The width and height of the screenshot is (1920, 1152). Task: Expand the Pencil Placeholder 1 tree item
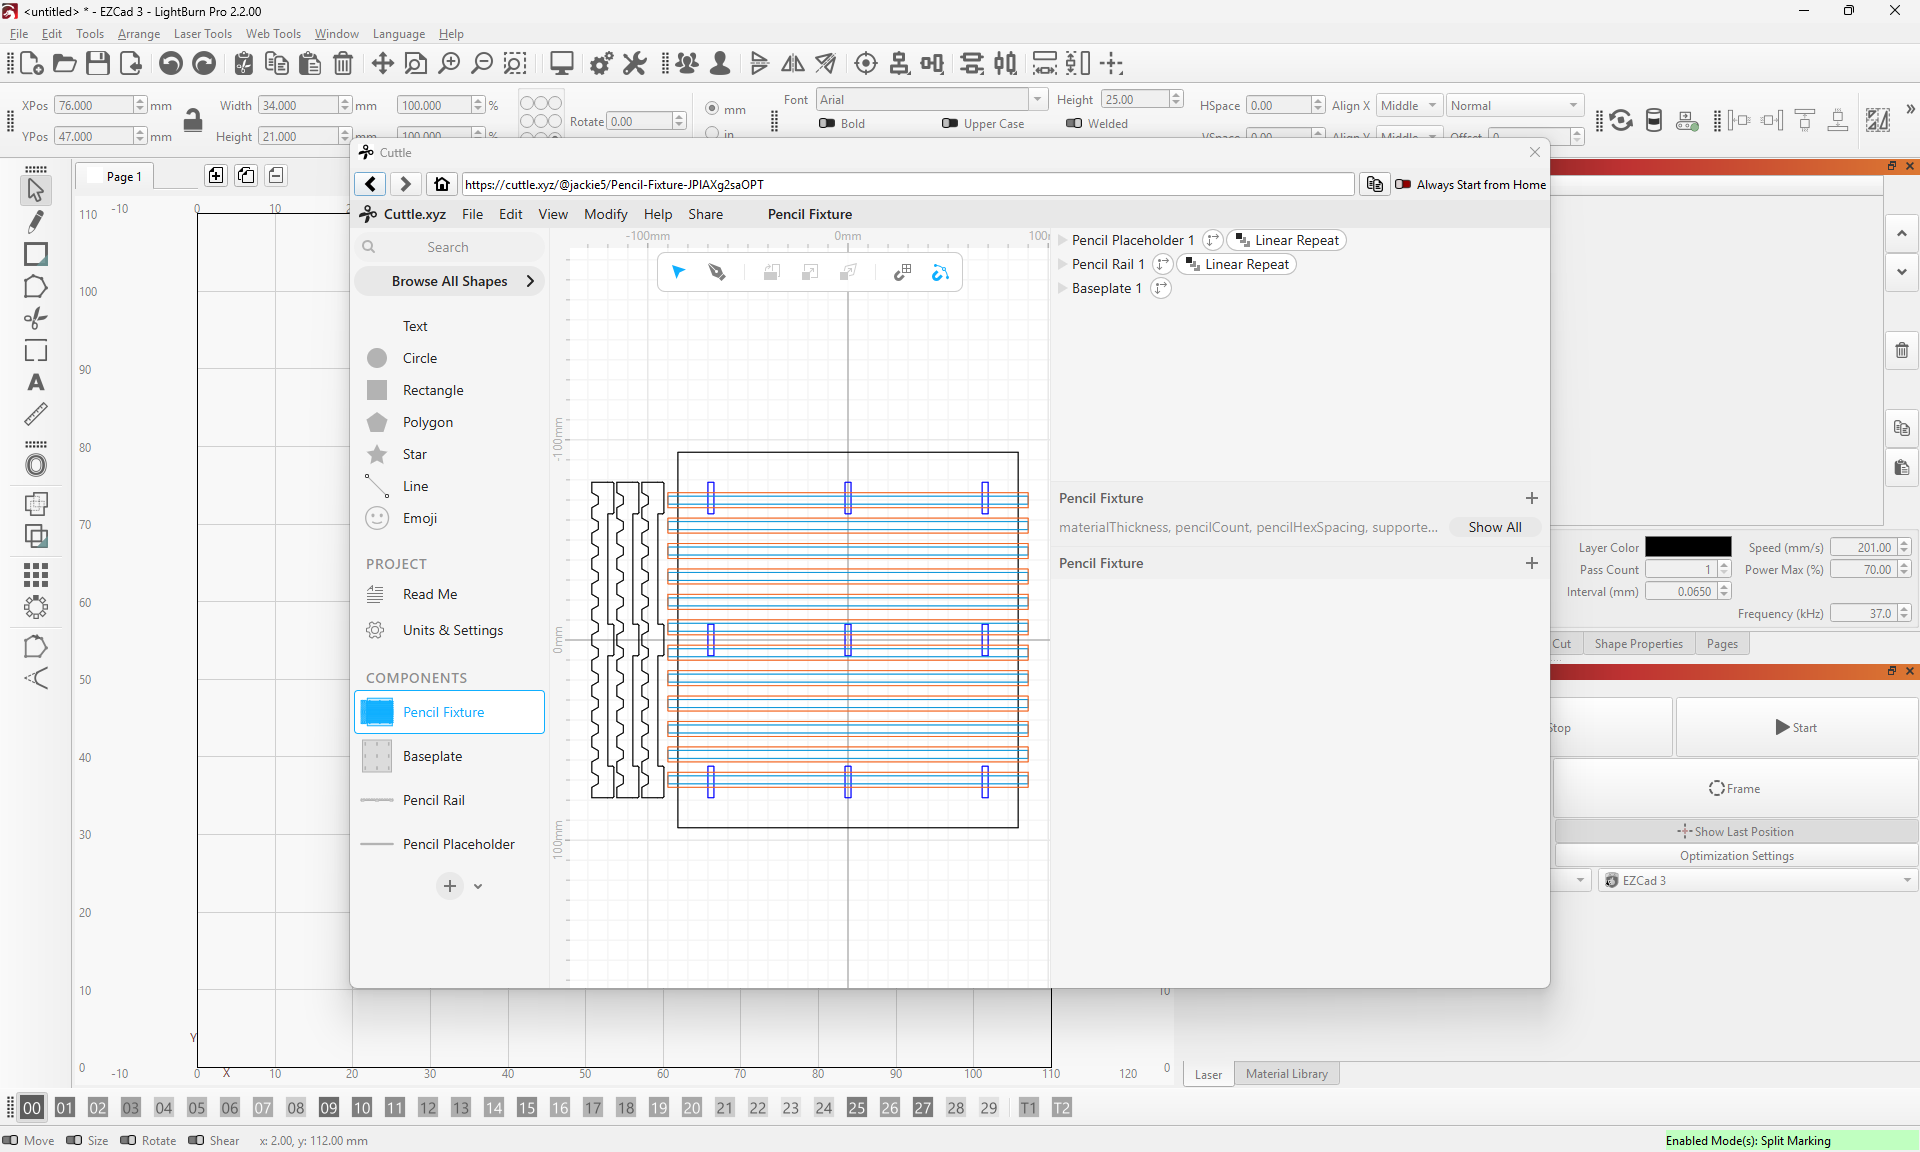click(1063, 240)
